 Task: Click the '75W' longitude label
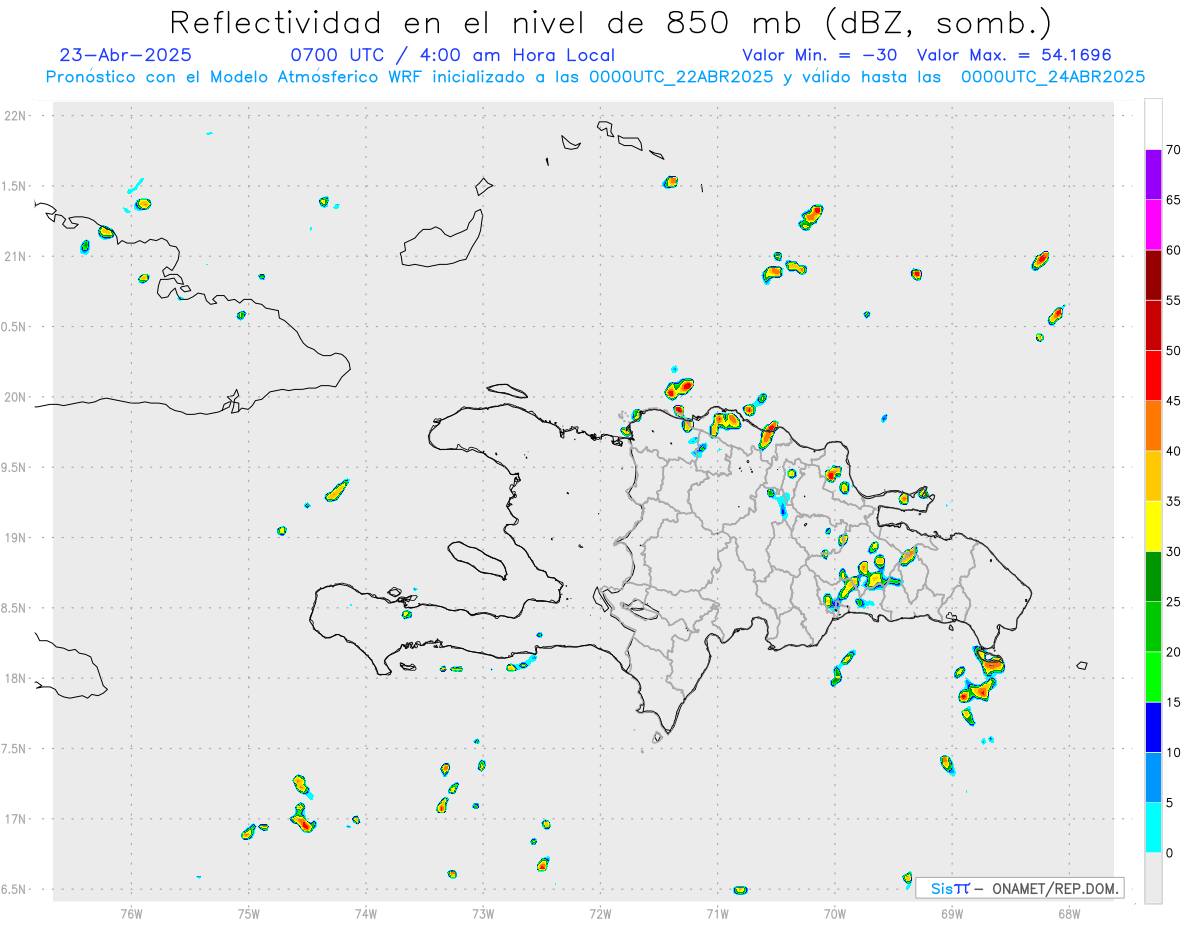249,913
